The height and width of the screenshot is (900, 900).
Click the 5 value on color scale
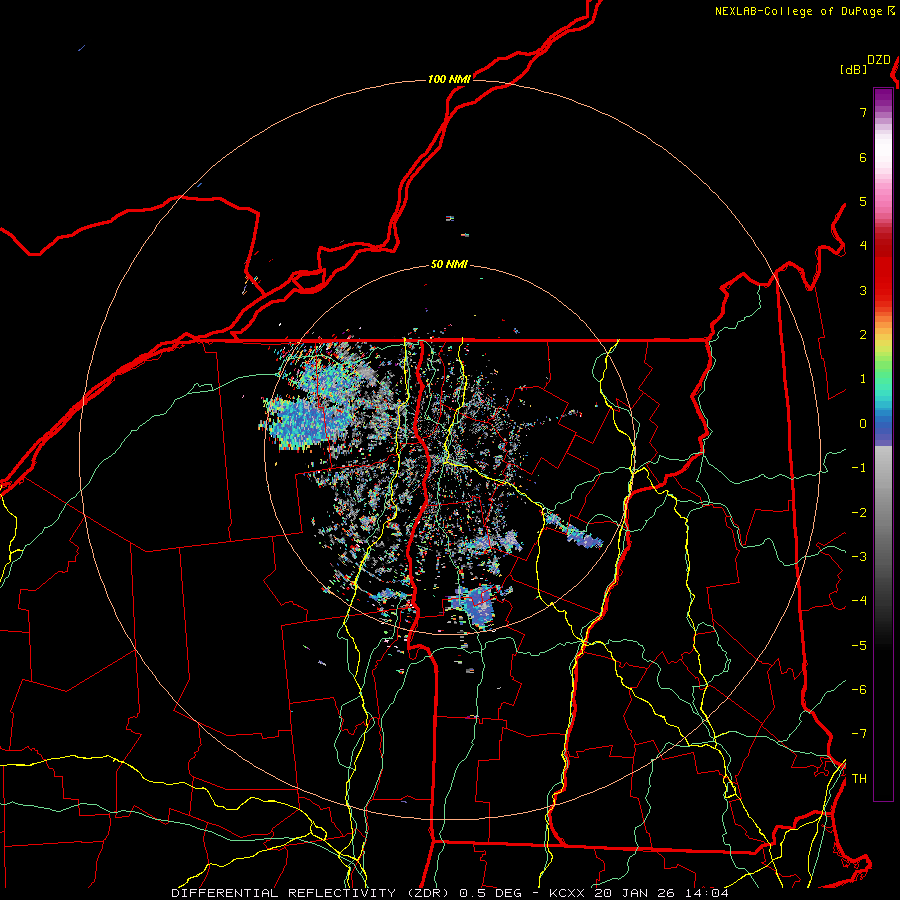pyautogui.click(x=863, y=201)
